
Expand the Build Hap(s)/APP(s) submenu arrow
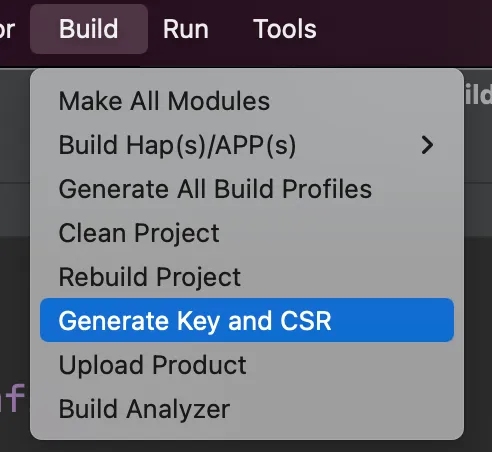coord(427,145)
